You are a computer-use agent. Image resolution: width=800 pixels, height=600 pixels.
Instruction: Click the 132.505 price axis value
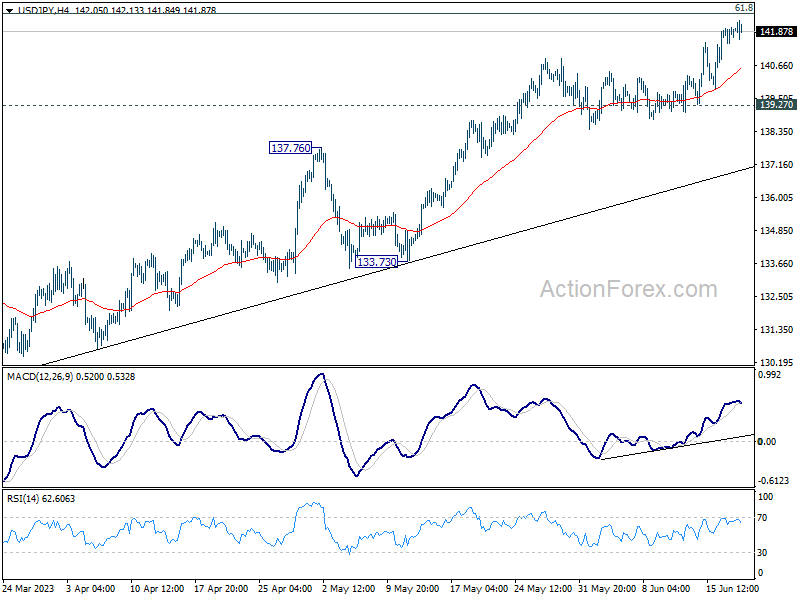777,296
